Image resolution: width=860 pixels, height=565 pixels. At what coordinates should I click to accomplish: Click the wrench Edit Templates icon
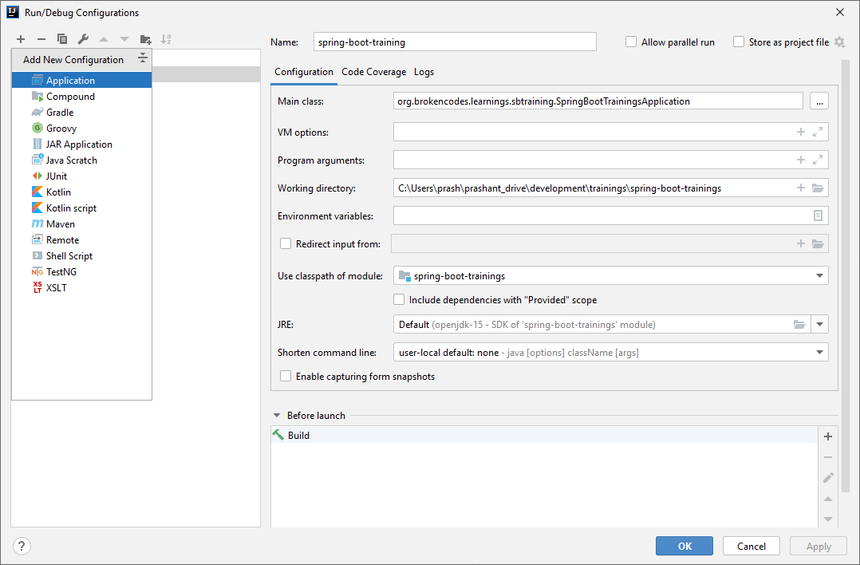point(83,39)
